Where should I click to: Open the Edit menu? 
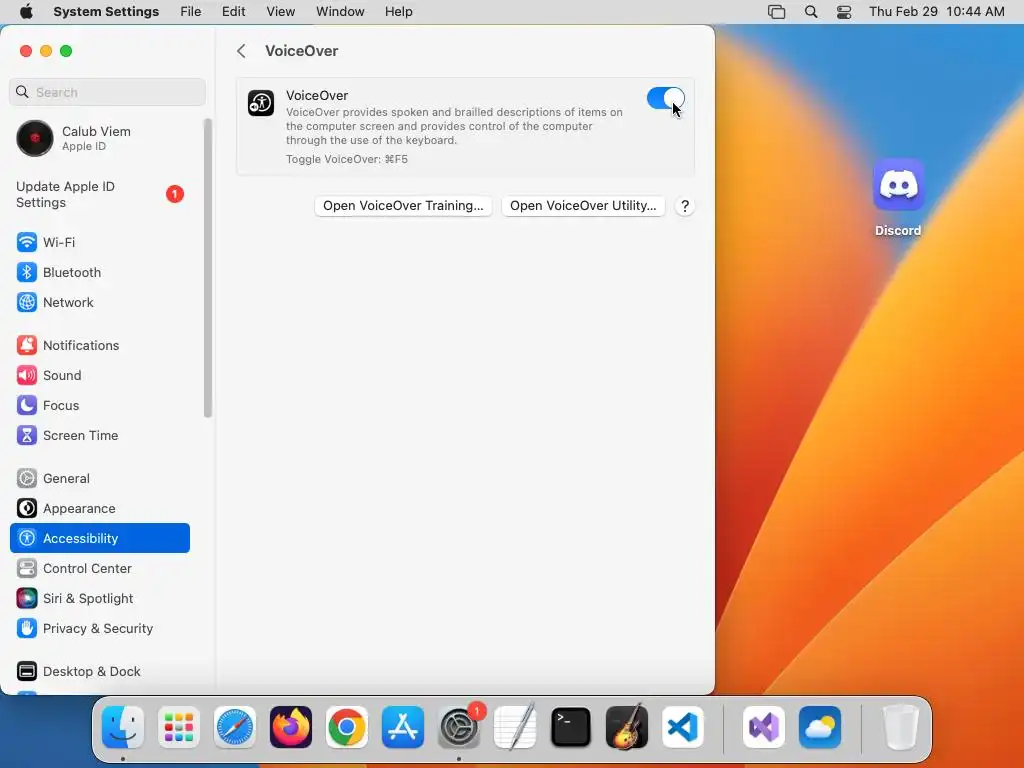233,12
